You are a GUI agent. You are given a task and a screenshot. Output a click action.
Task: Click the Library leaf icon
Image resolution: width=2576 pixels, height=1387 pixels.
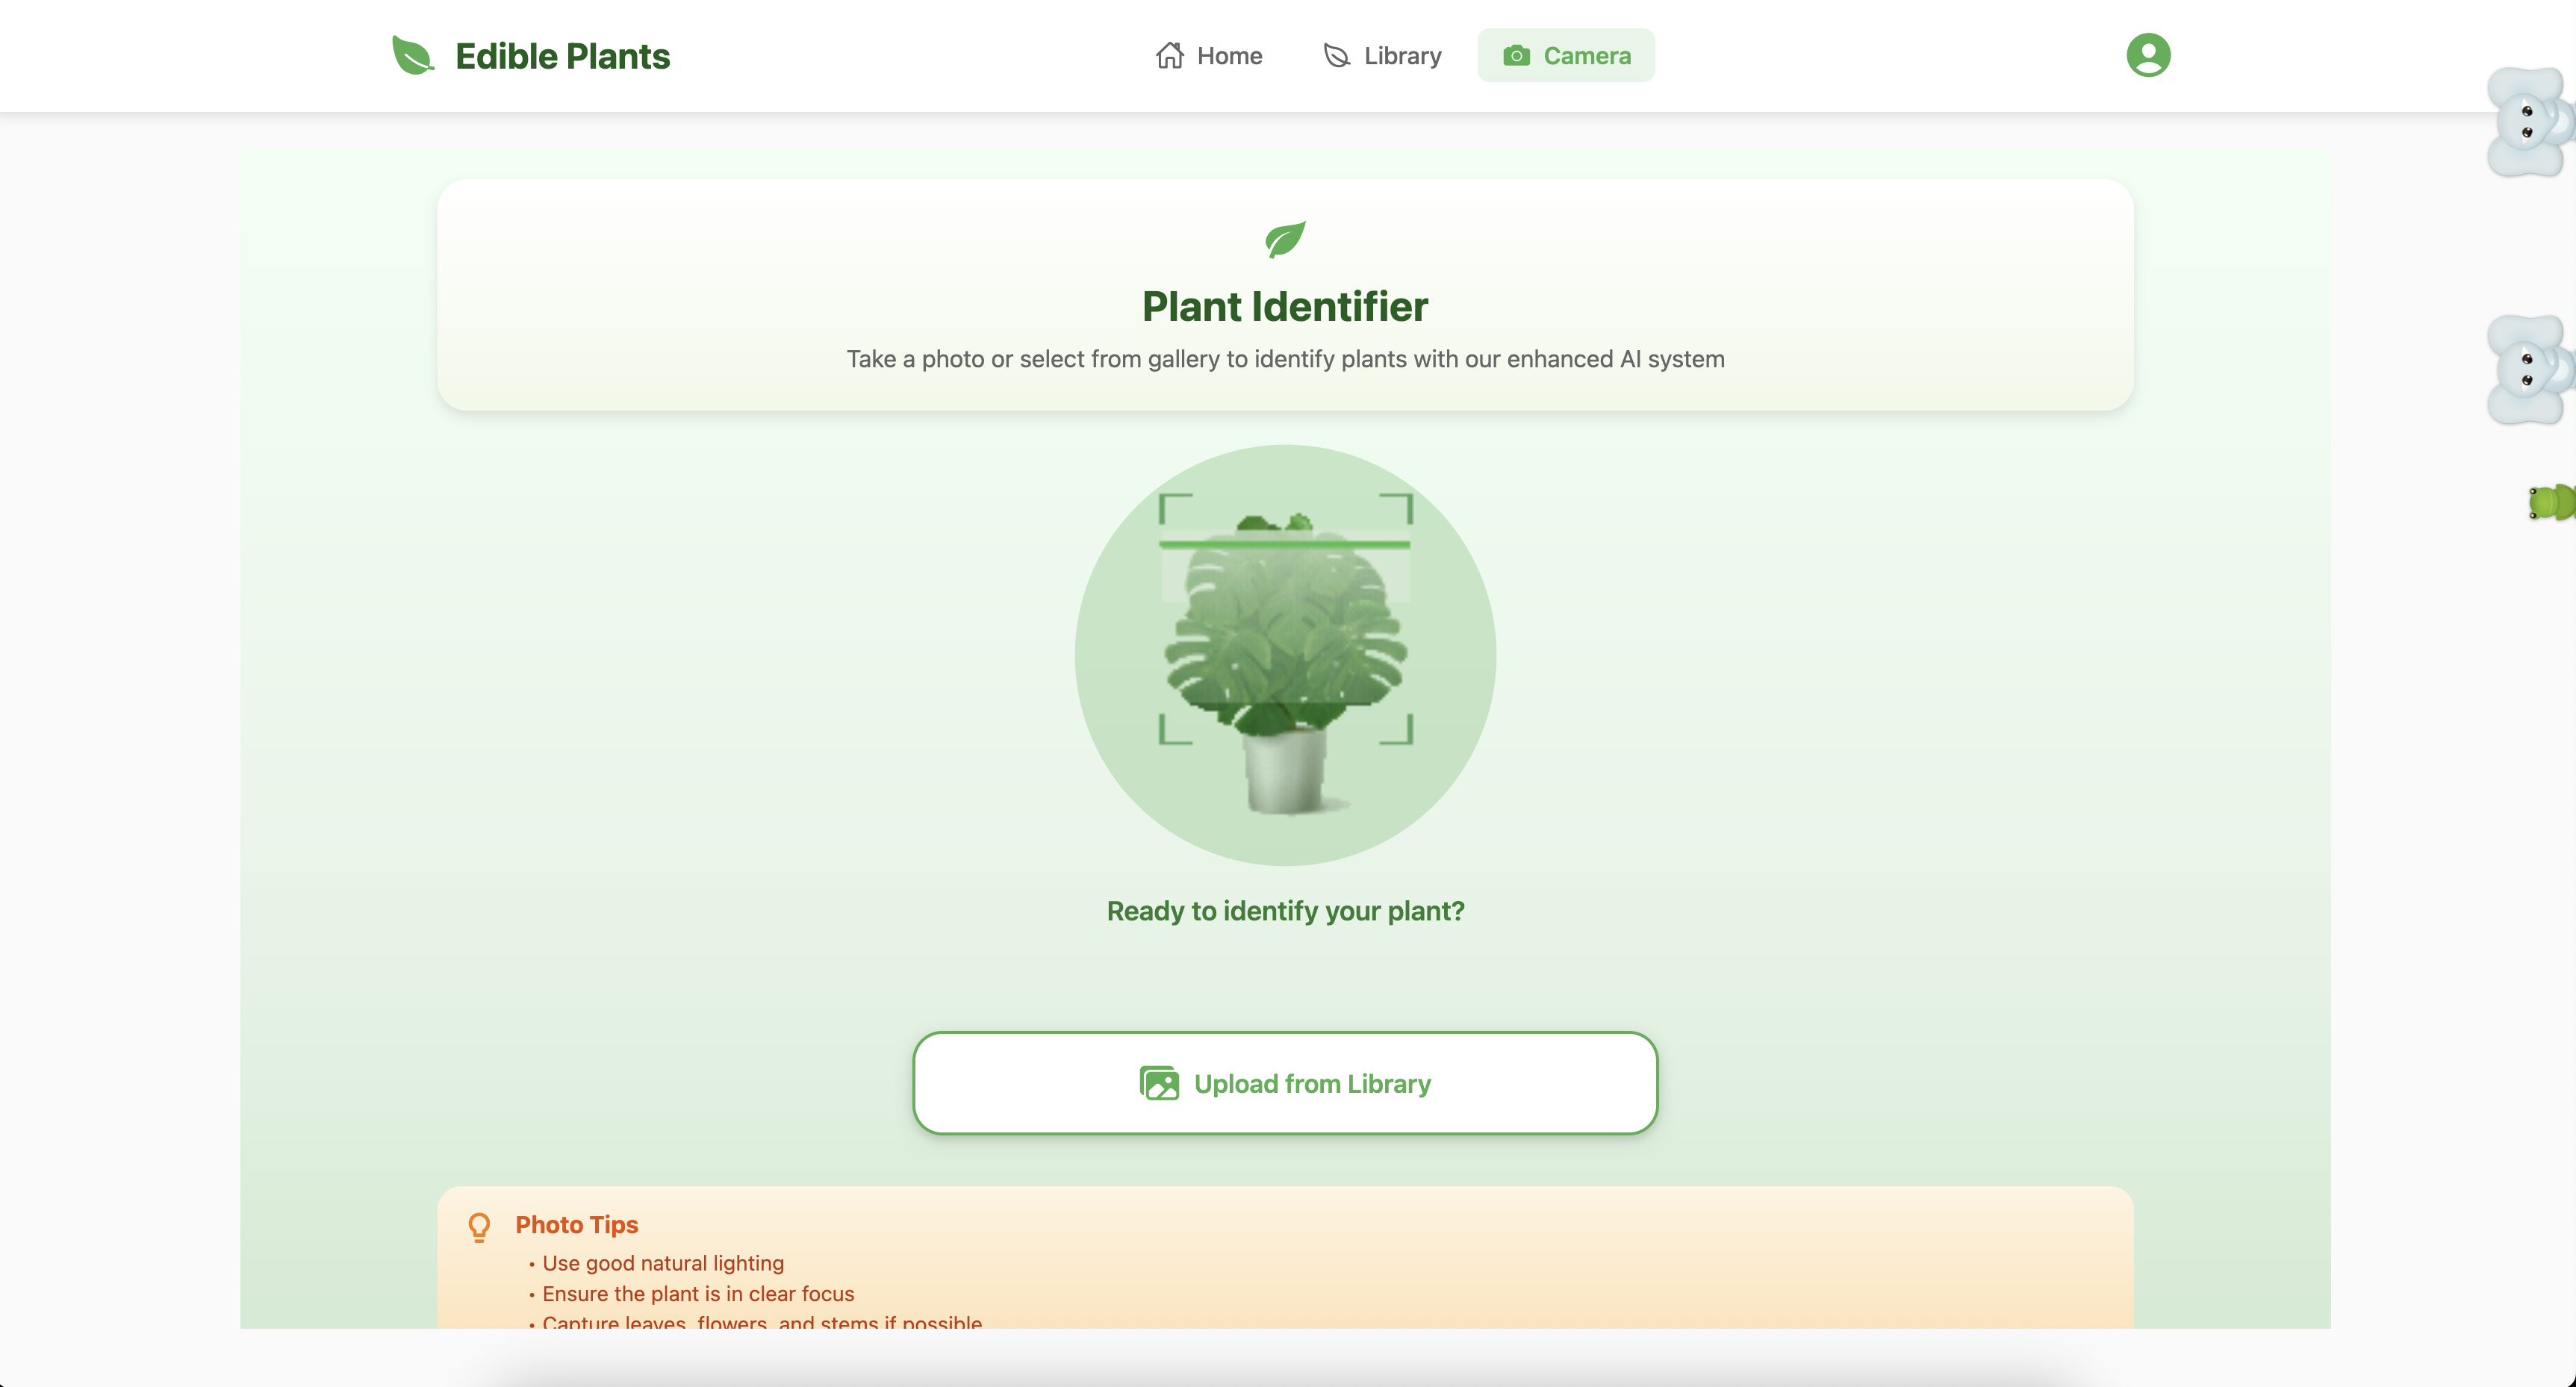[x=1336, y=56]
